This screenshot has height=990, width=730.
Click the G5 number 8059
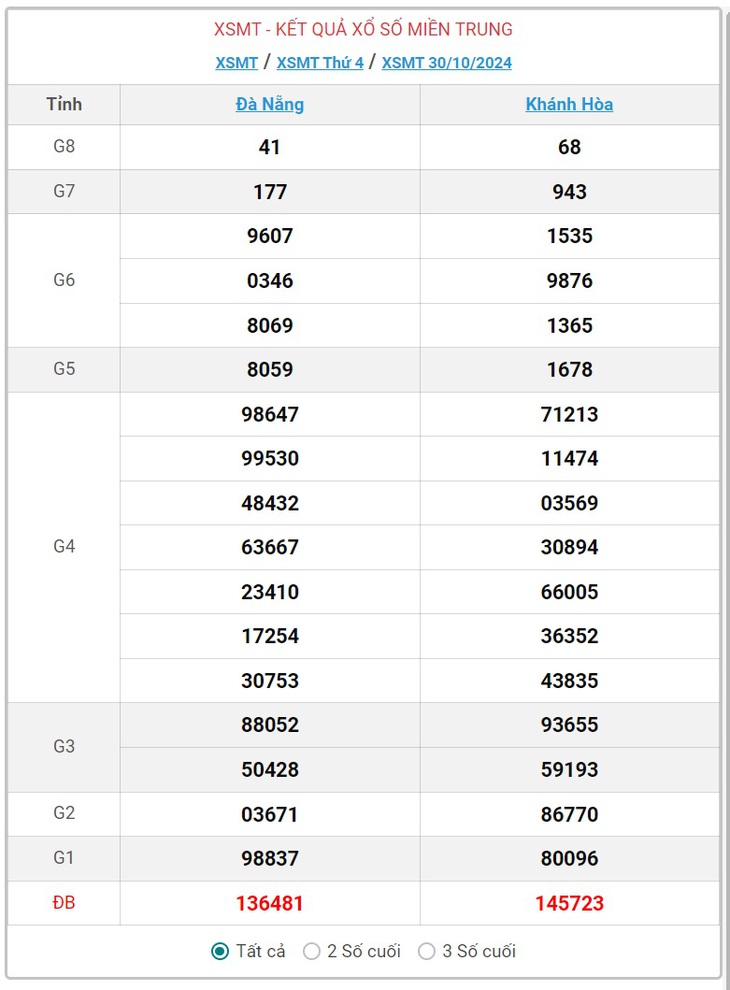(270, 369)
